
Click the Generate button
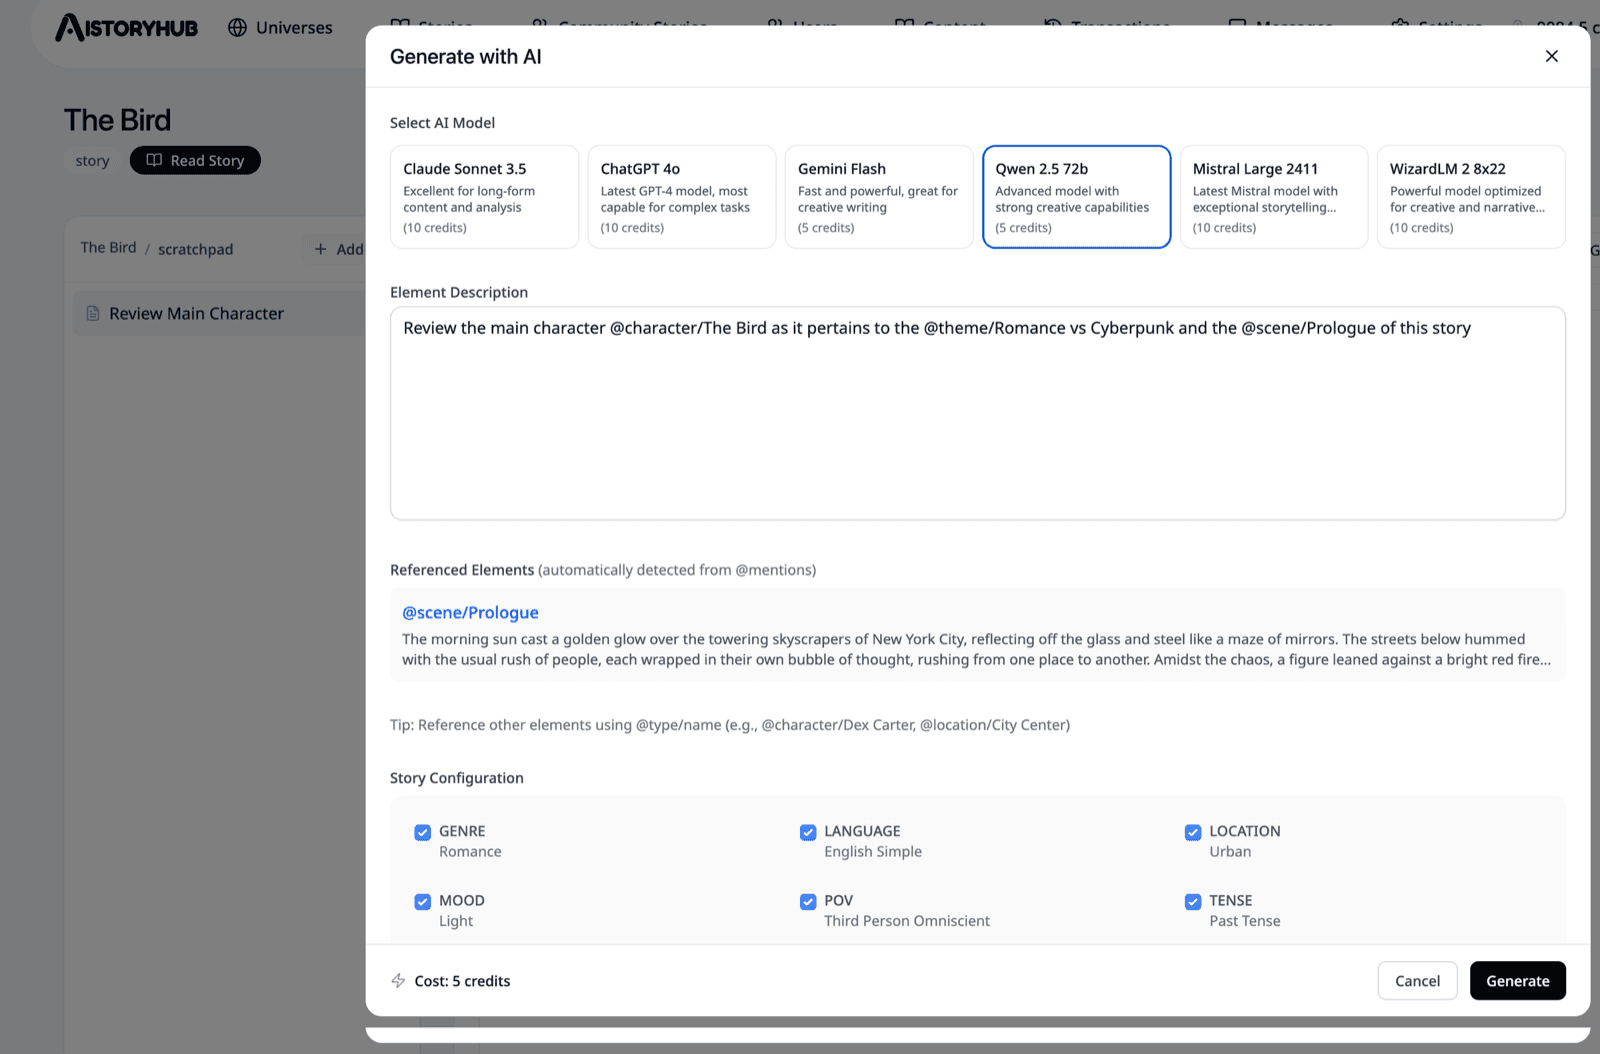point(1517,981)
